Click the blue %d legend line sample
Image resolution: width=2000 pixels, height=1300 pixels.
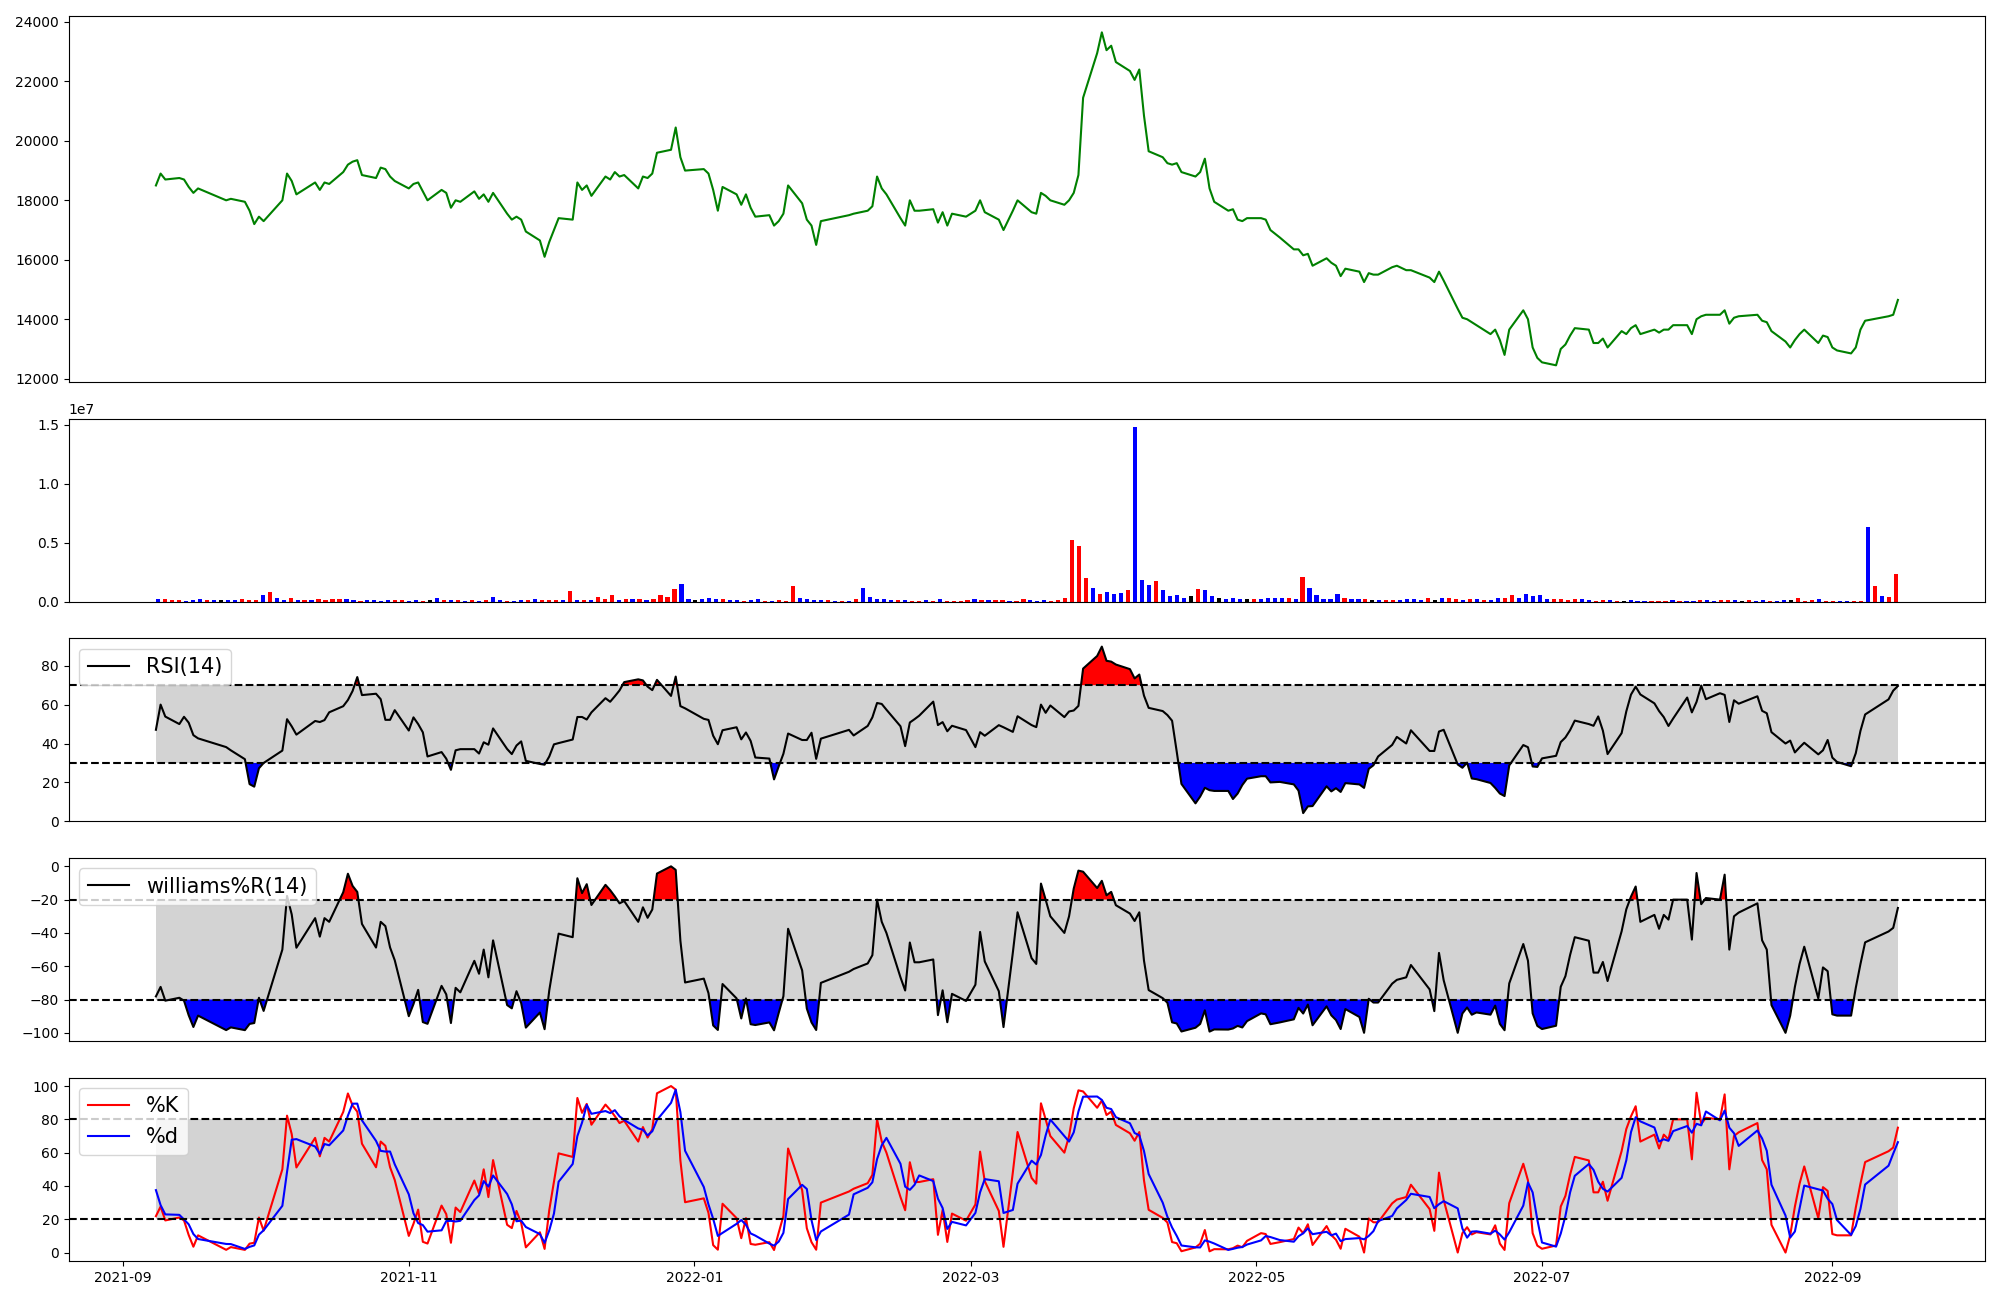(x=109, y=1136)
